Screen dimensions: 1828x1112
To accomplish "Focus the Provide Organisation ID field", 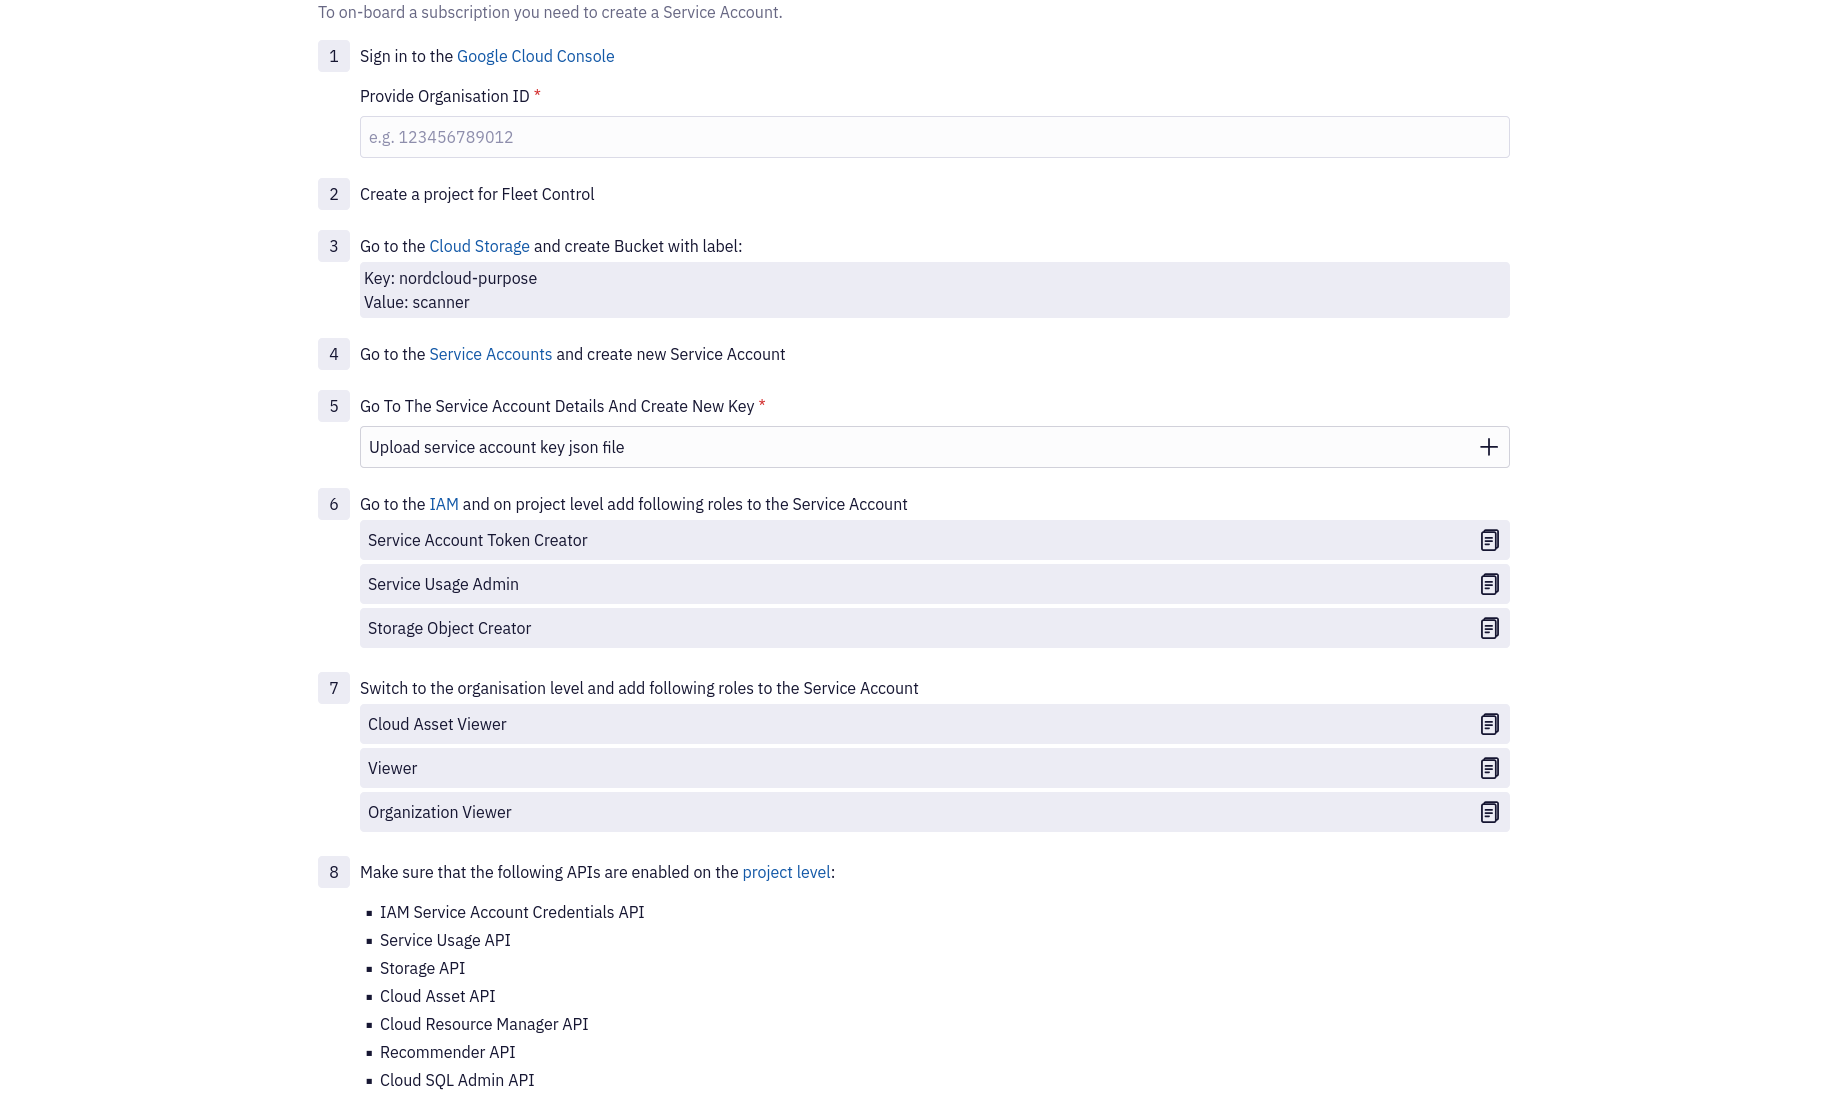I will [934, 137].
